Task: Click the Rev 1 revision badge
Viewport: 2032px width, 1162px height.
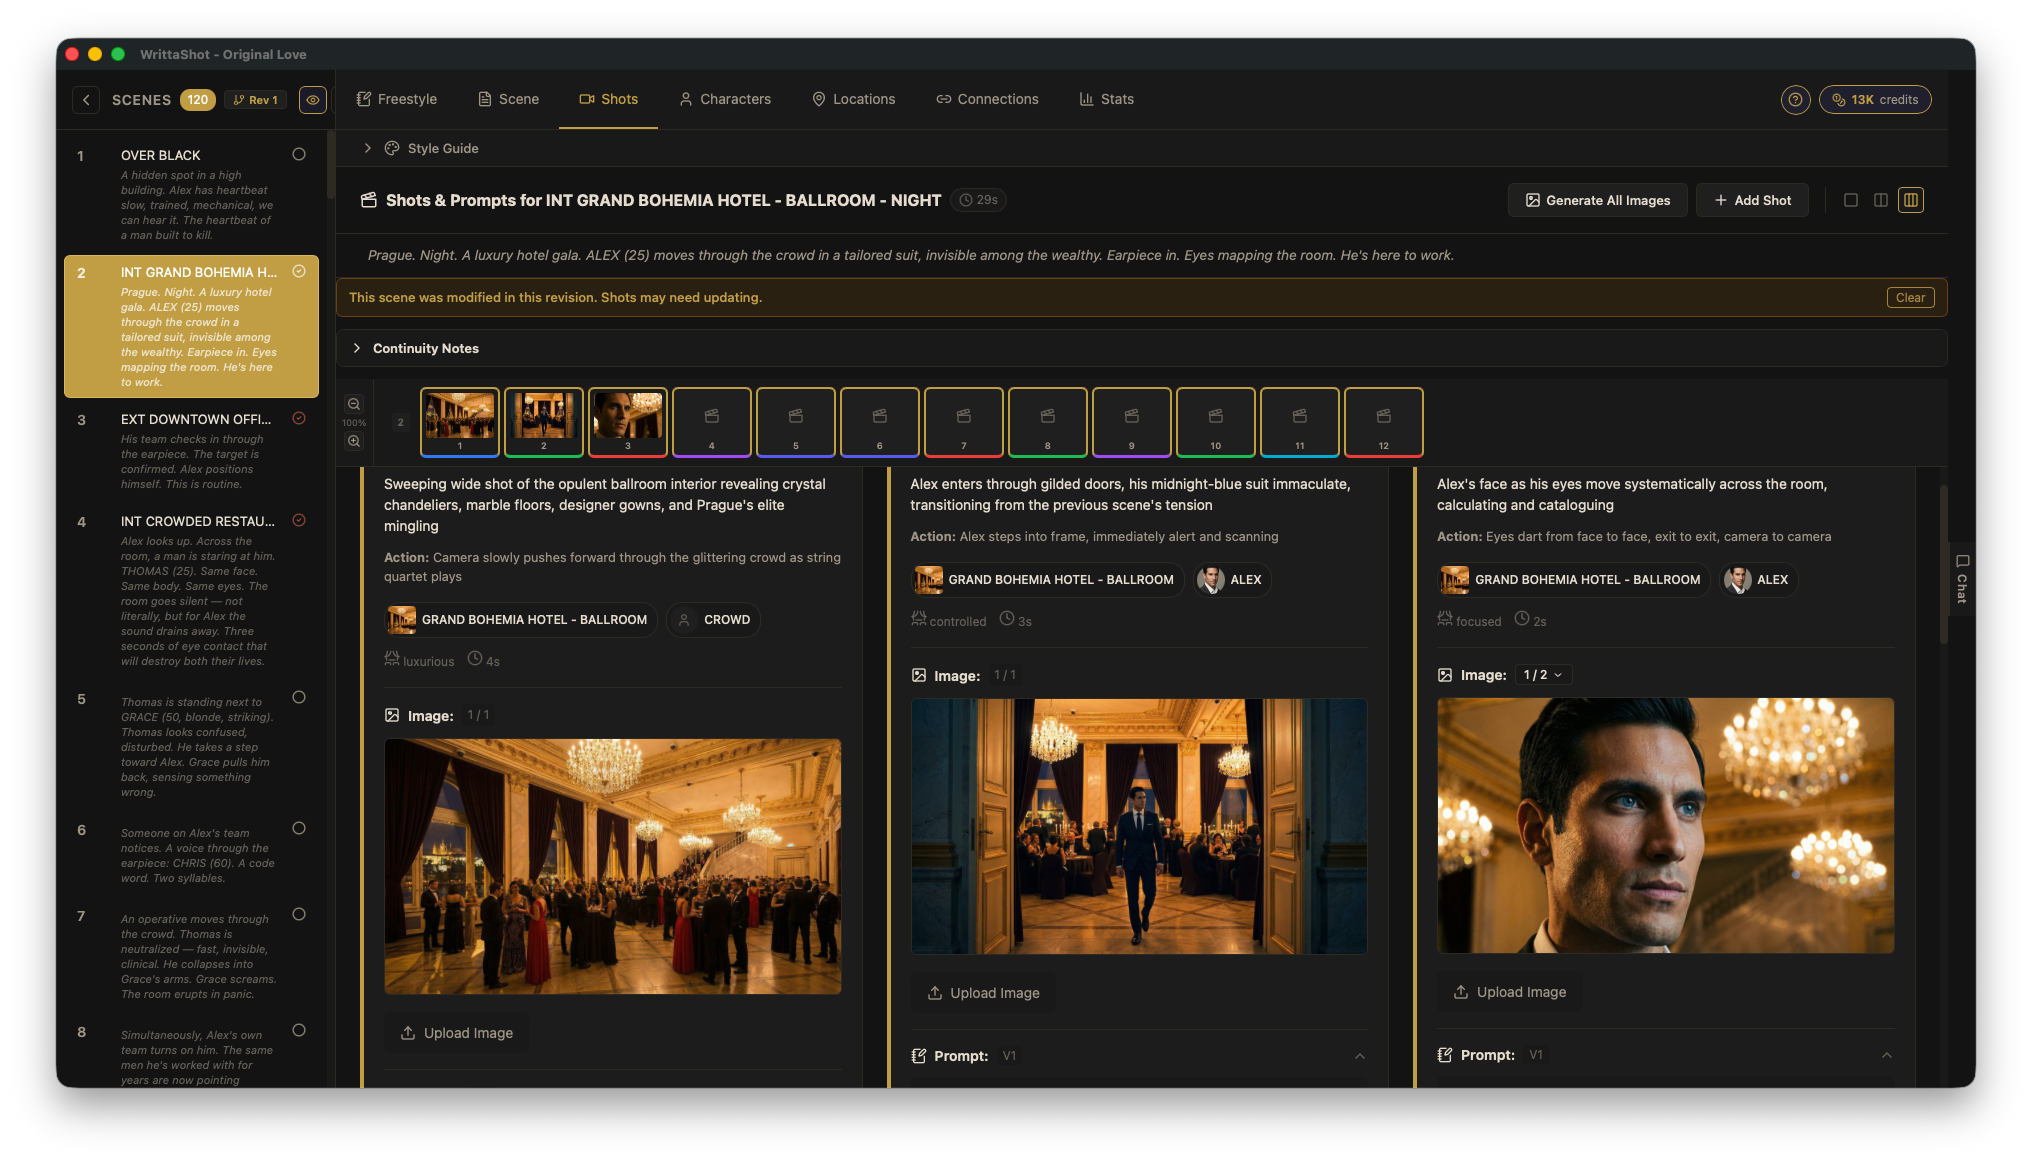Action: (x=255, y=99)
